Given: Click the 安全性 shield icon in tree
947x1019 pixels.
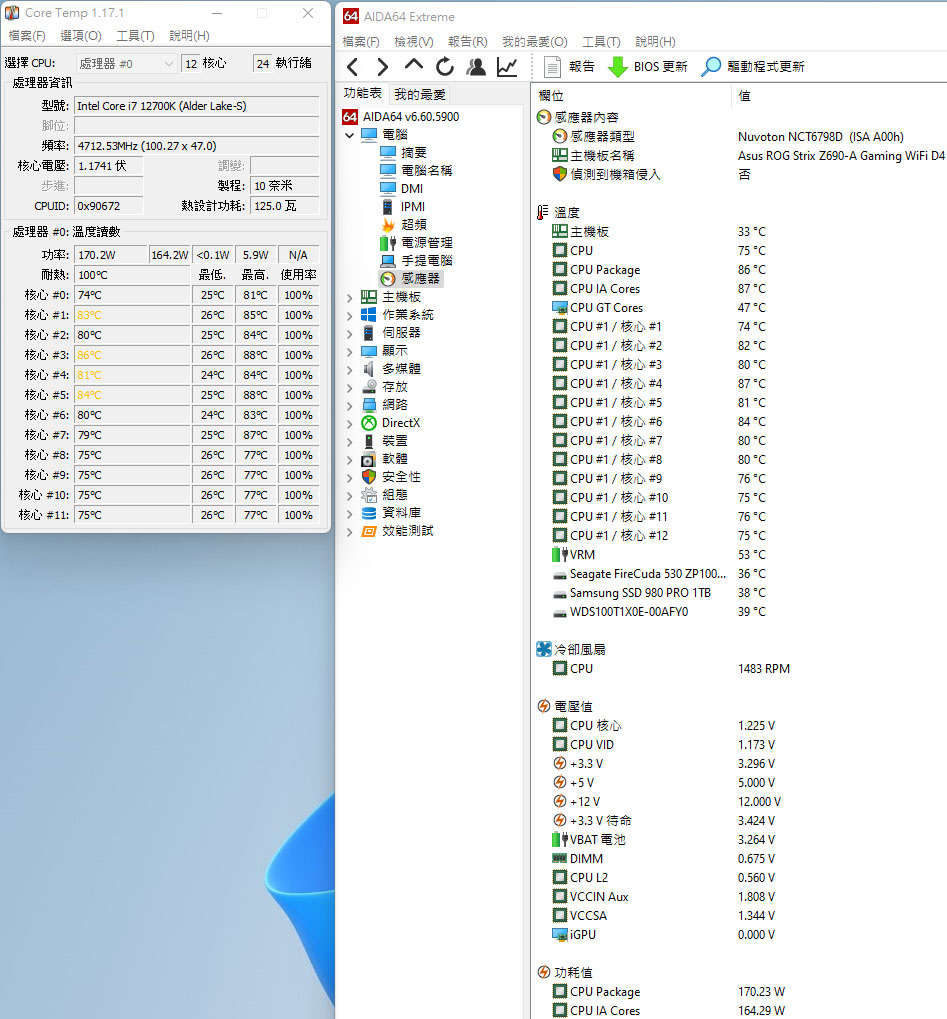Looking at the screenshot, I should tap(369, 477).
